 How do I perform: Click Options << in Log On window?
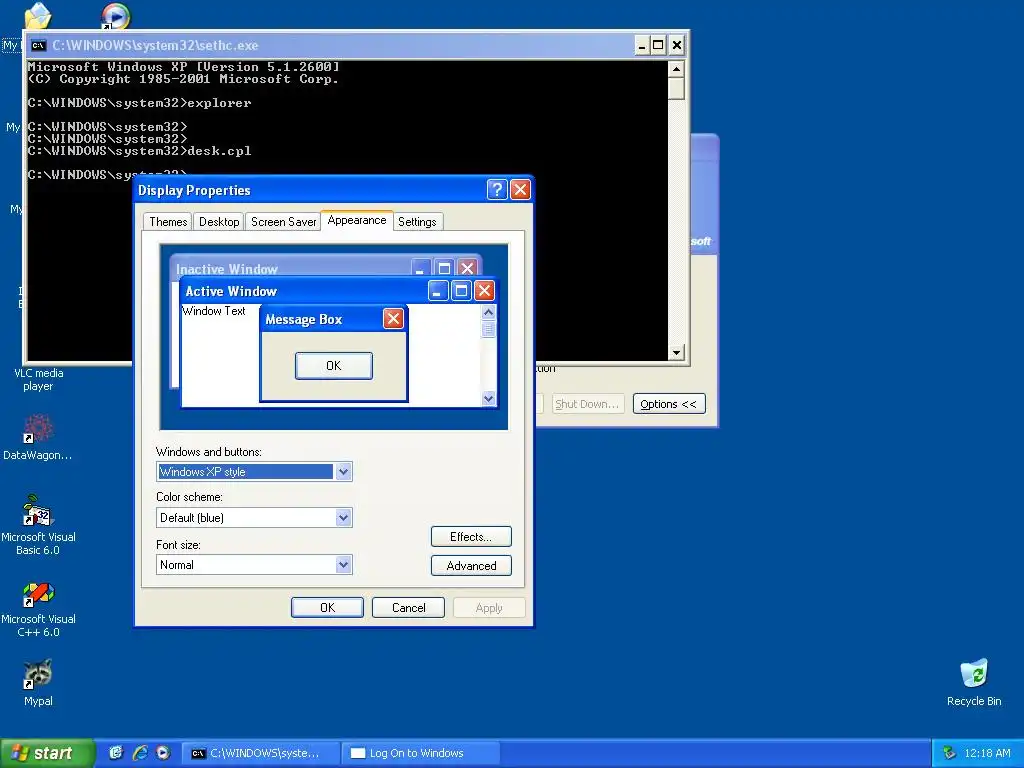pos(669,404)
